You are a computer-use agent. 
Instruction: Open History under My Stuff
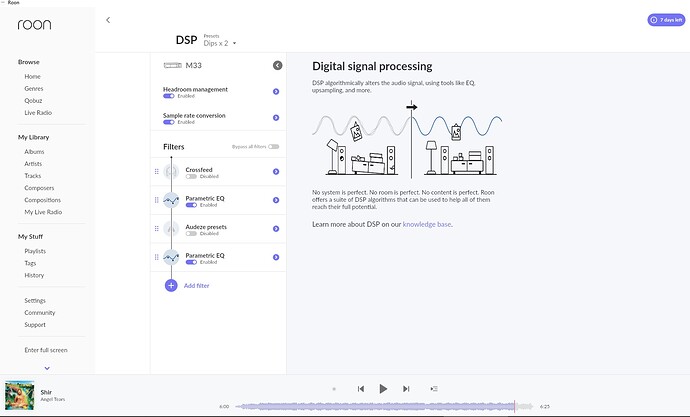point(34,275)
